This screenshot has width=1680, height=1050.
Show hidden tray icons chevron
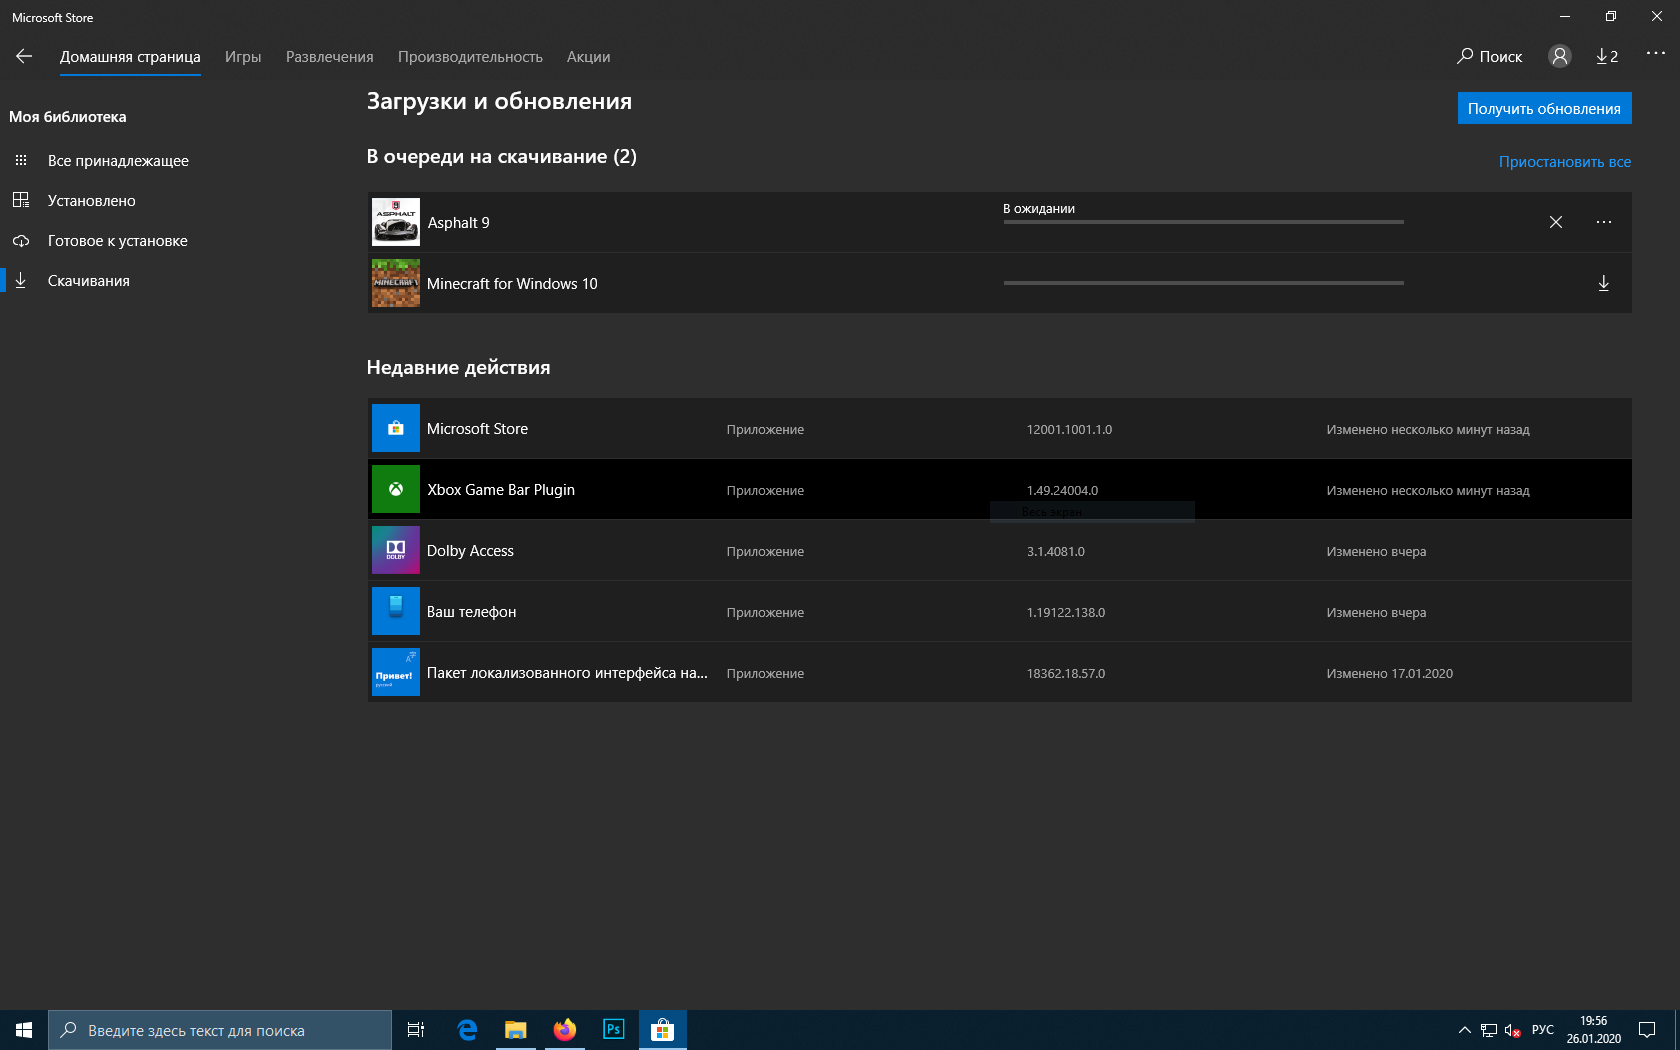pyautogui.click(x=1465, y=1030)
